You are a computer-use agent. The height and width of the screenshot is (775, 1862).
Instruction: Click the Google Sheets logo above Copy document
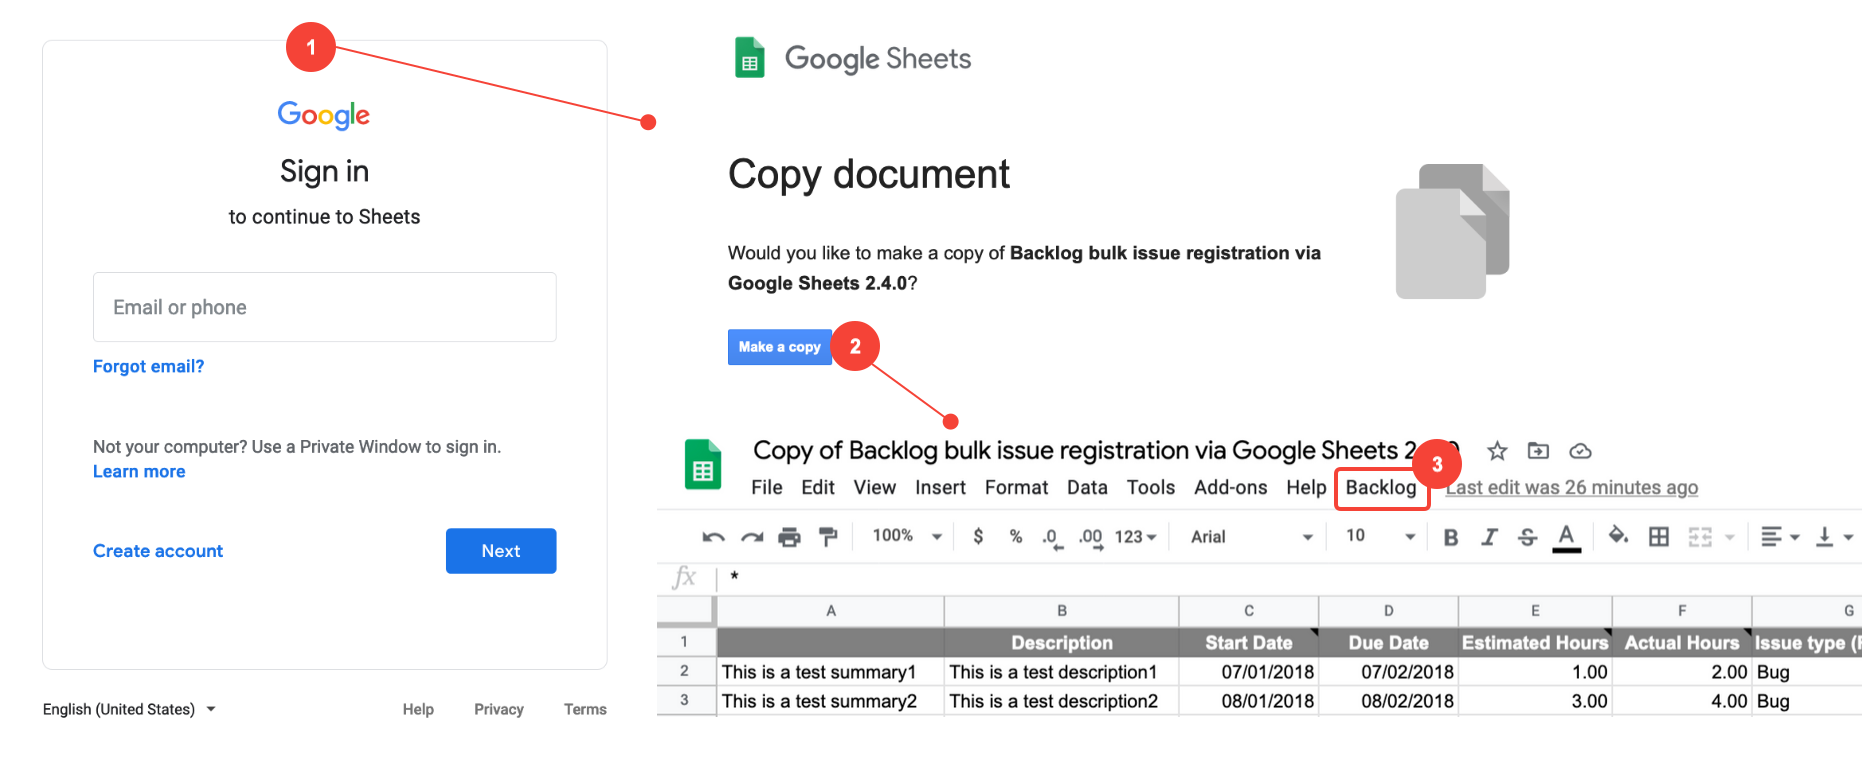tap(852, 58)
